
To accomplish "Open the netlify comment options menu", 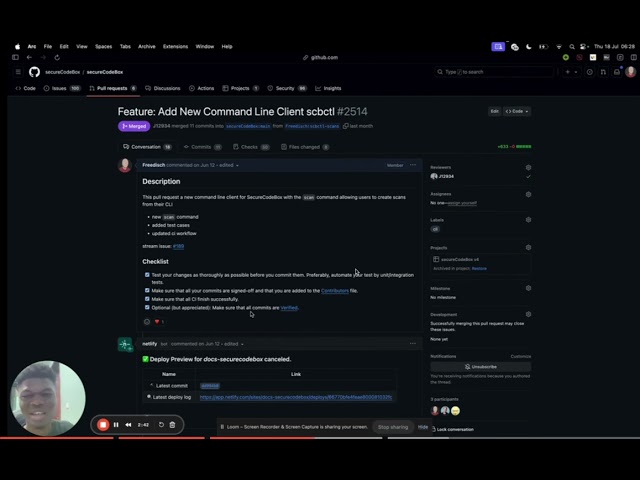I will click(413, 344).
